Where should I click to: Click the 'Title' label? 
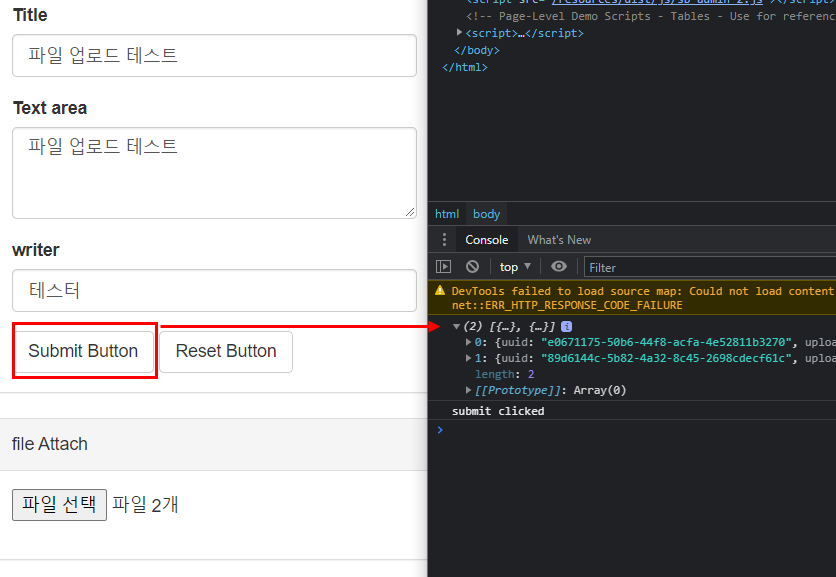pos(30,15)
